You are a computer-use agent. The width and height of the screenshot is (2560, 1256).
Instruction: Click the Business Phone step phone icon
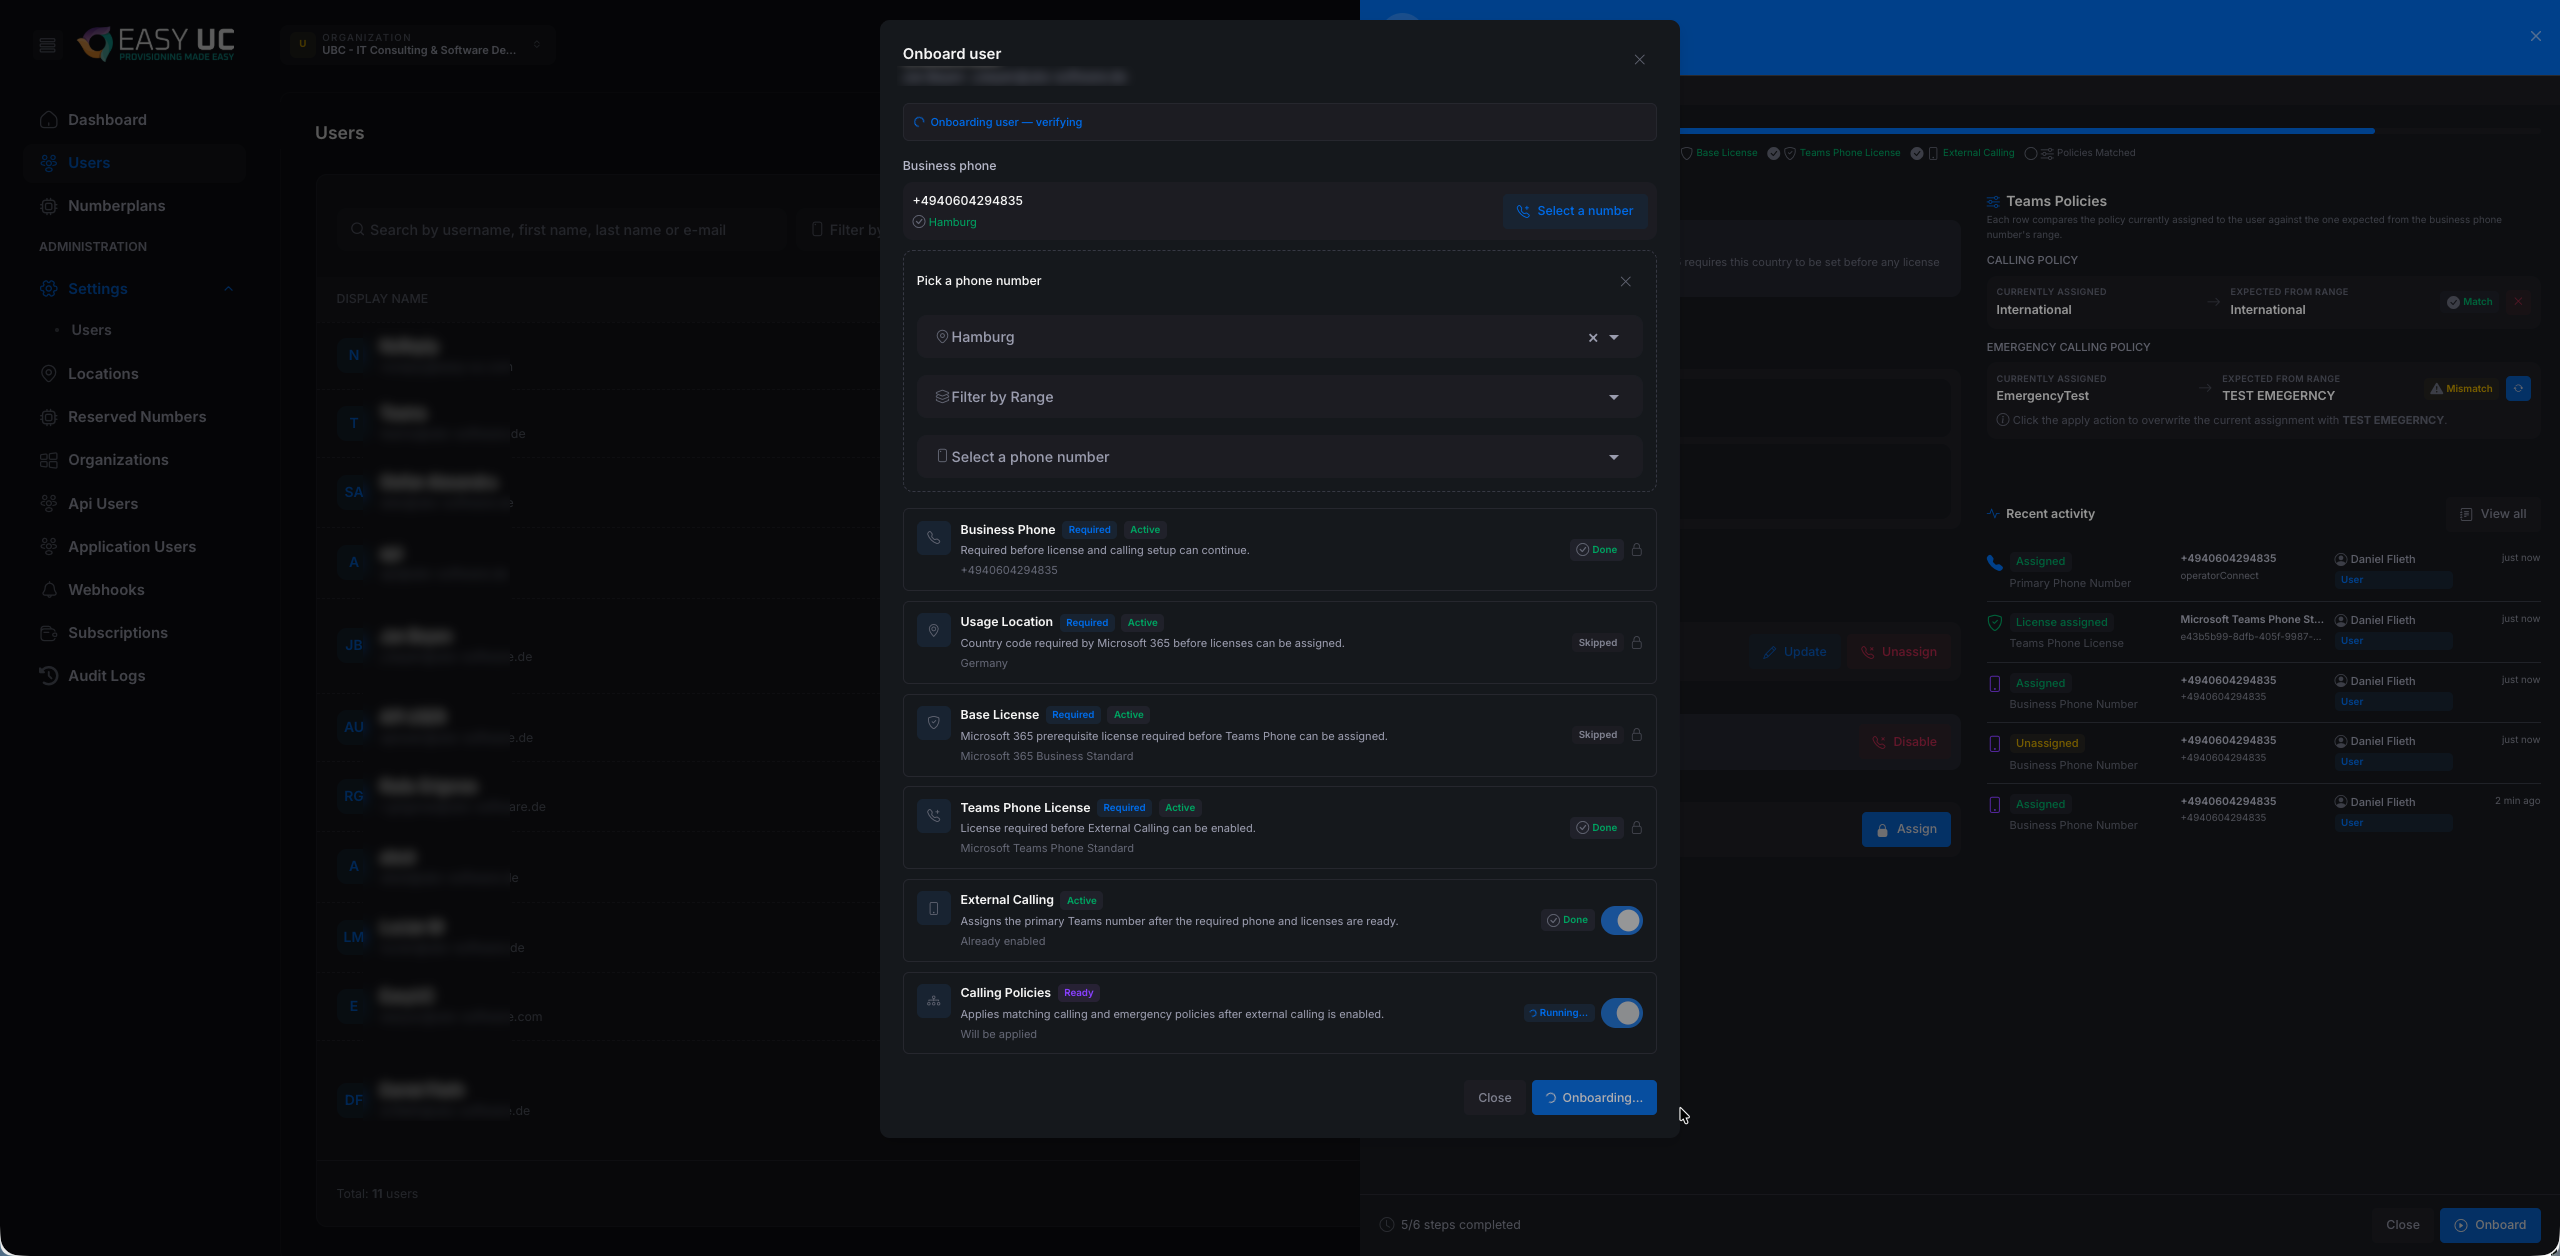[933, 538]
